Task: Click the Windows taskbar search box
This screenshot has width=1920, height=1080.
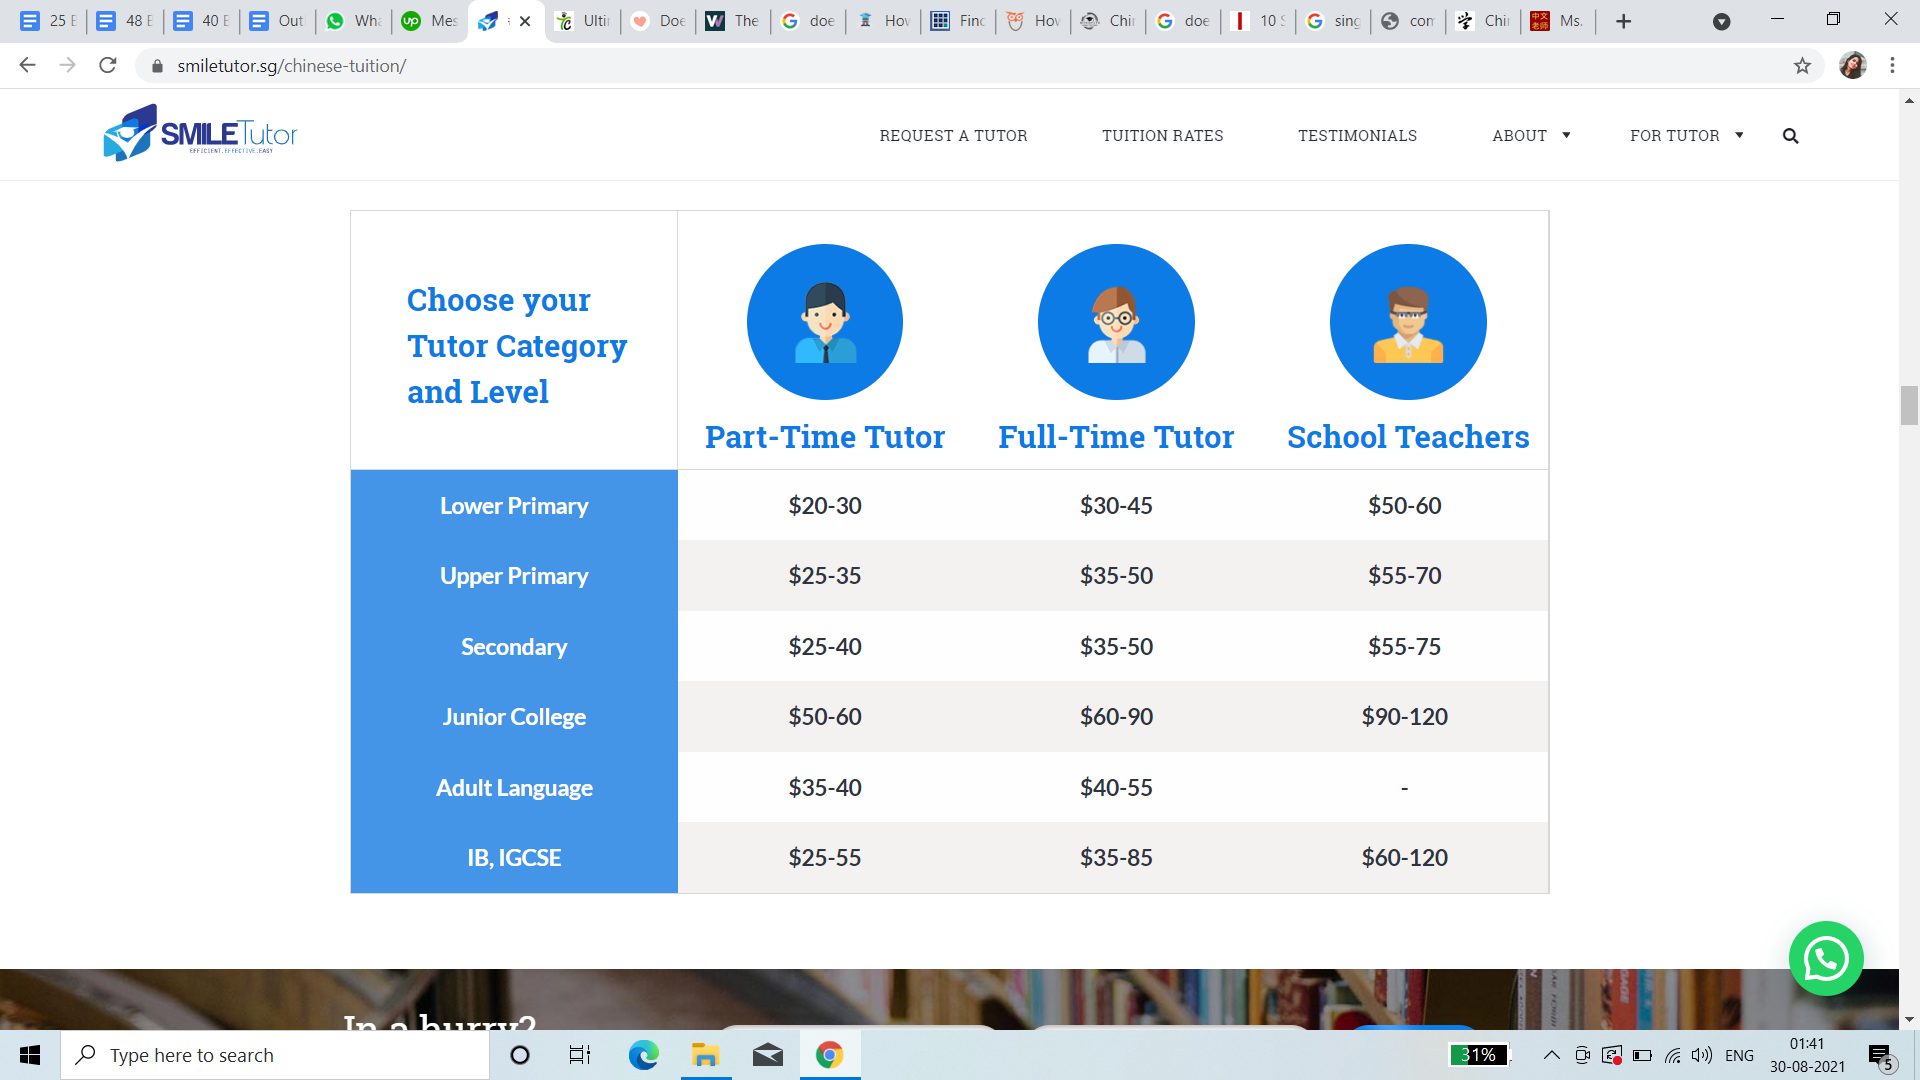Action: (275, 1055)
